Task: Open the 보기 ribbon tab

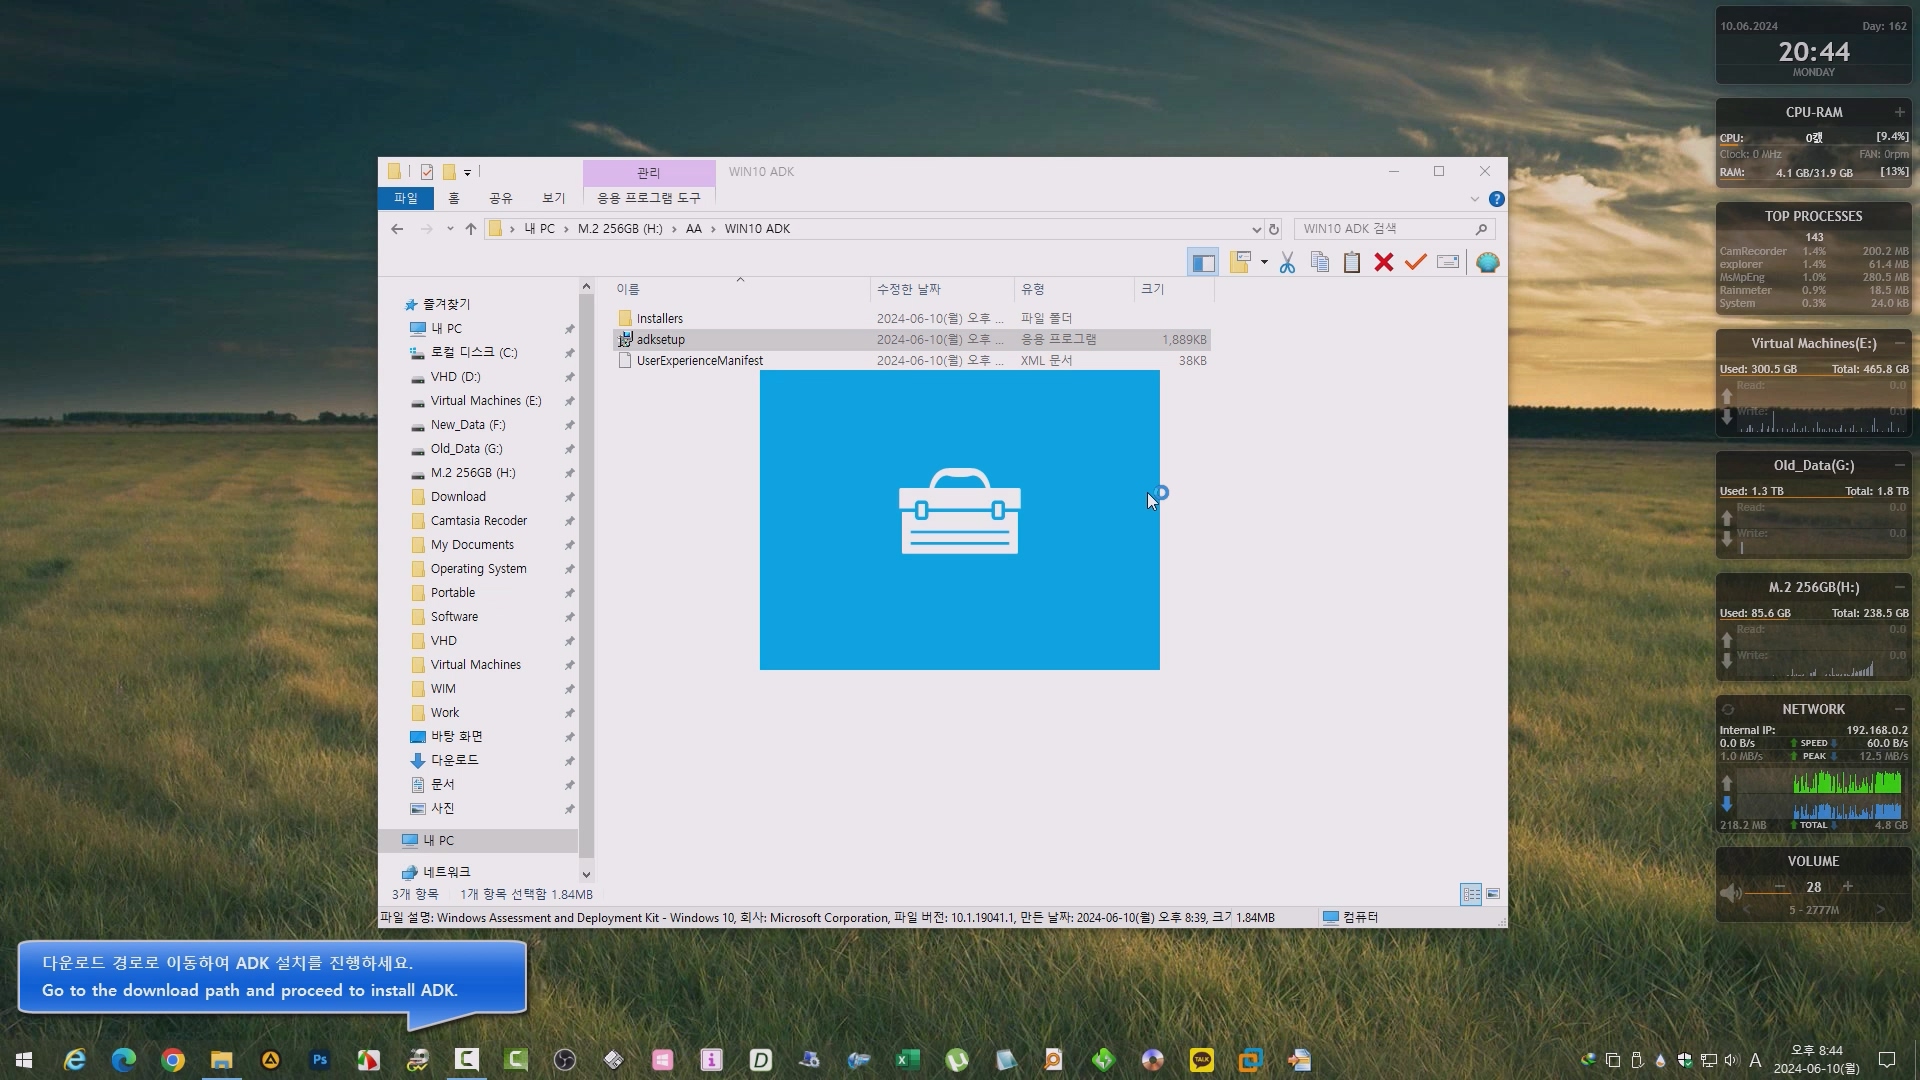Action: tap(554, 198)
